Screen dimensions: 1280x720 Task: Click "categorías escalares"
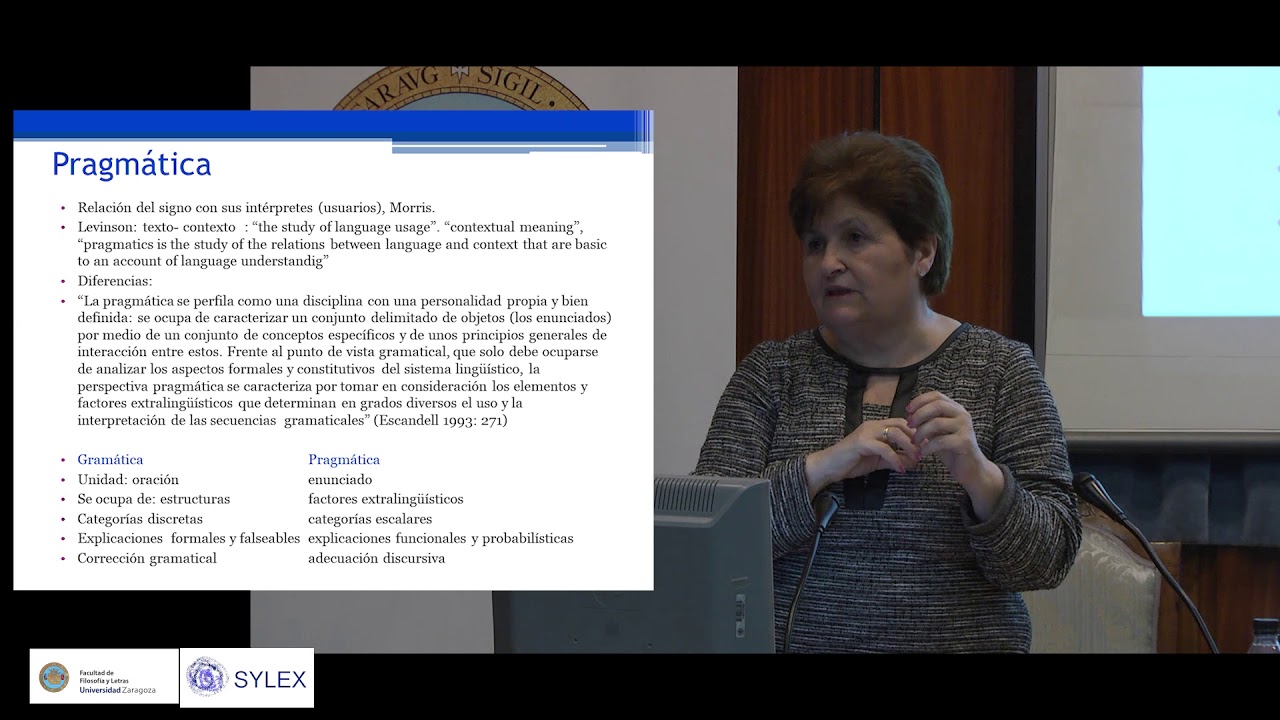coord(370,519)
